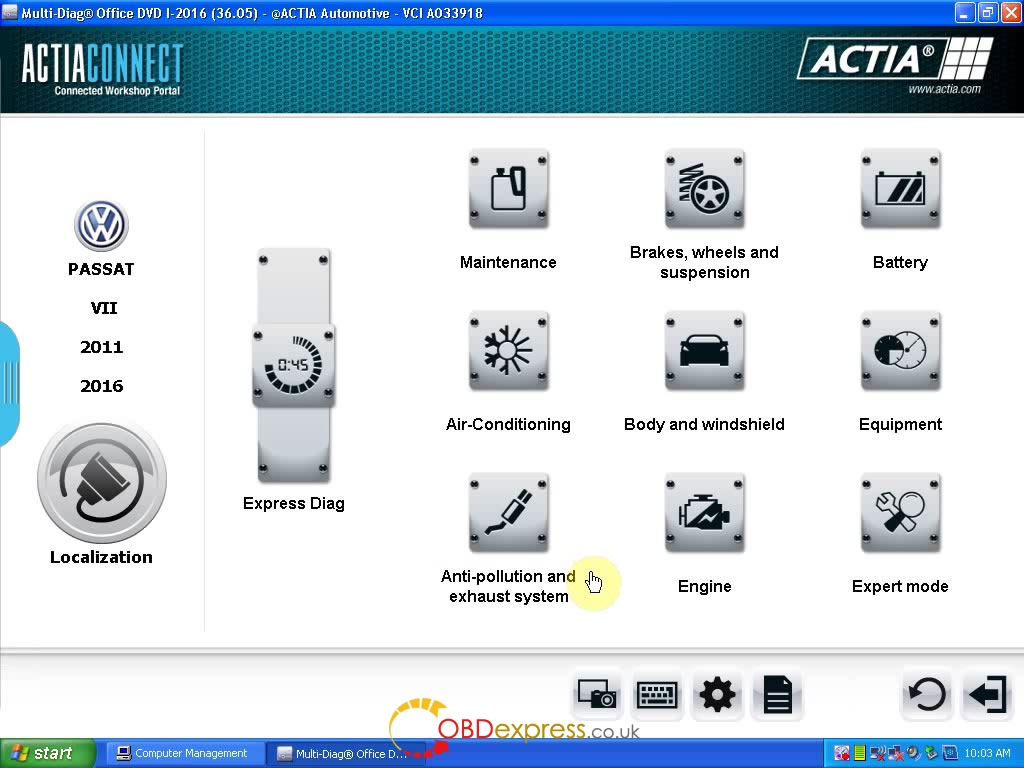Open the on-screen keyboard icon
Screen dimensions: 1024x768
tap(657, 694)
